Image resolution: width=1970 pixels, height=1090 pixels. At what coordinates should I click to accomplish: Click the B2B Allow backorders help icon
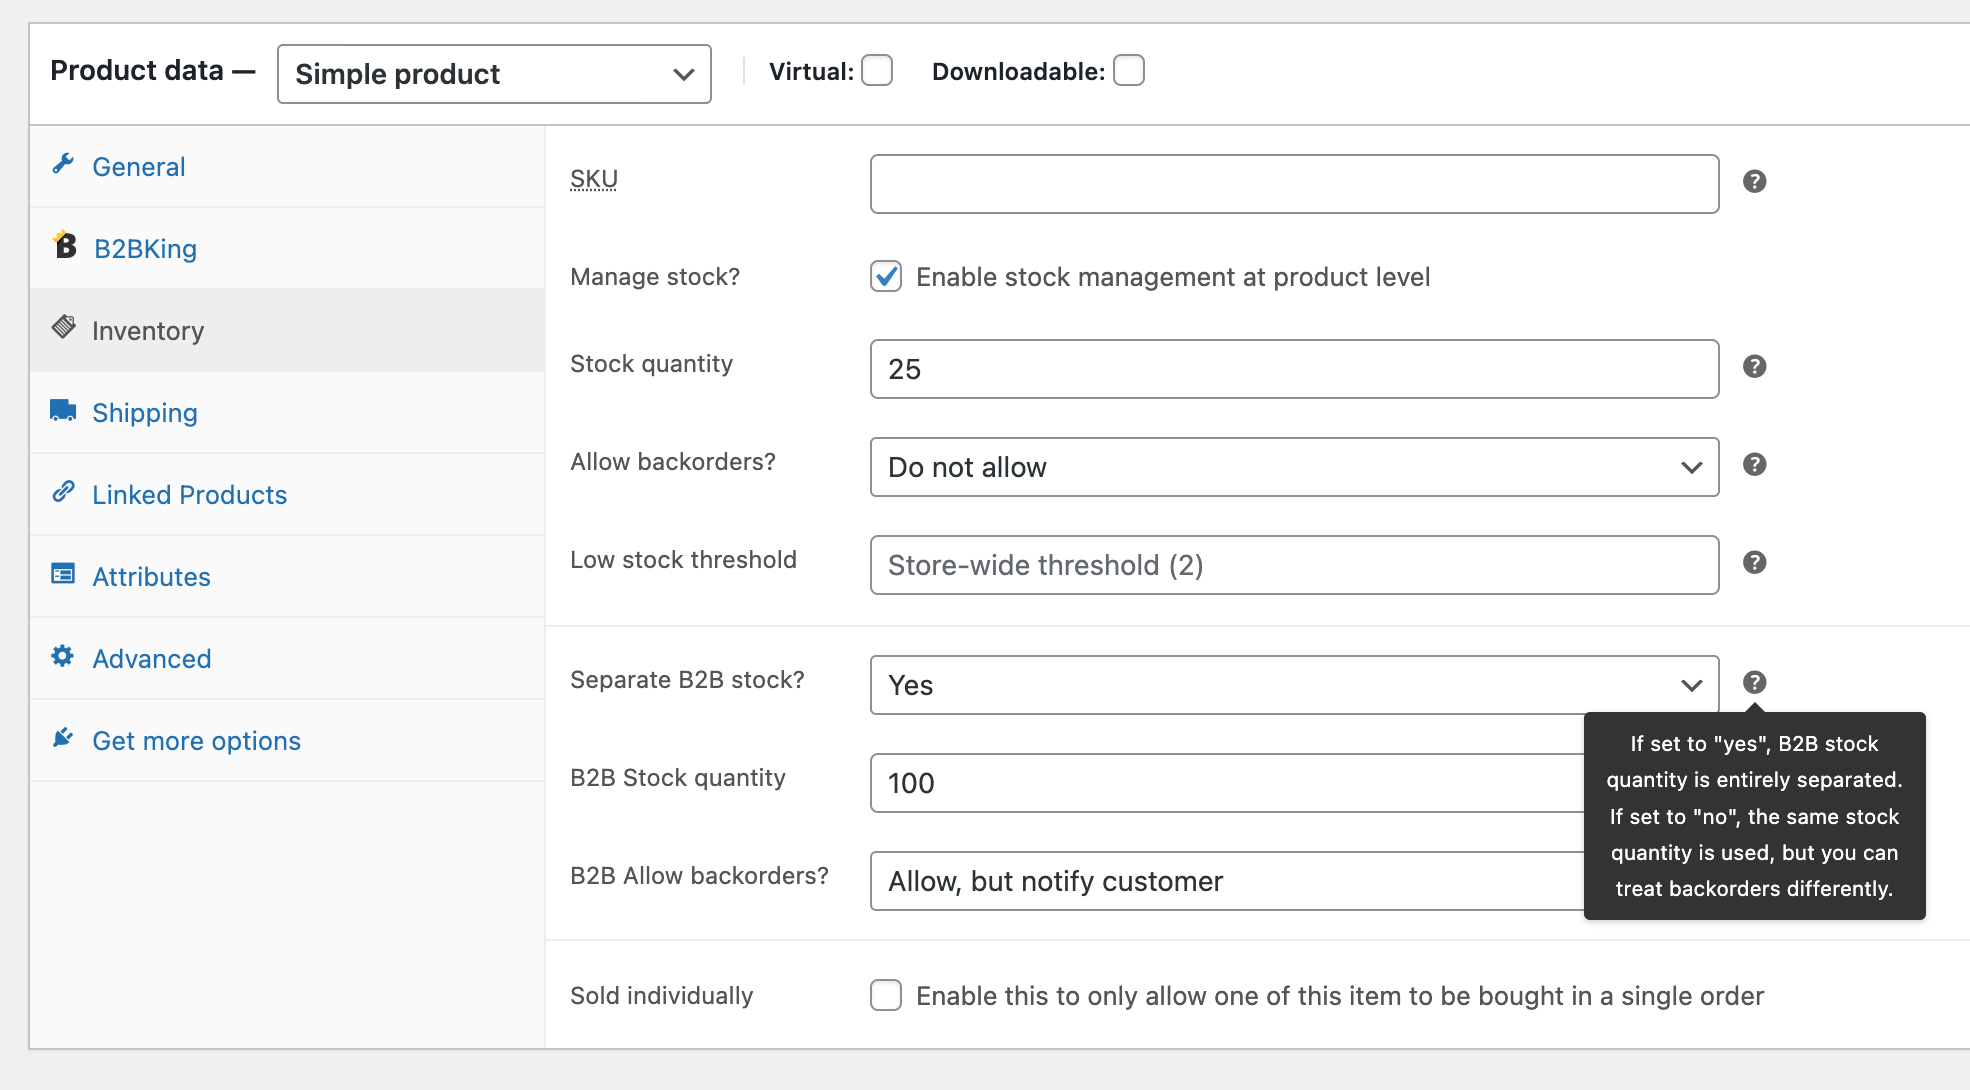(x=1754, y=881)
